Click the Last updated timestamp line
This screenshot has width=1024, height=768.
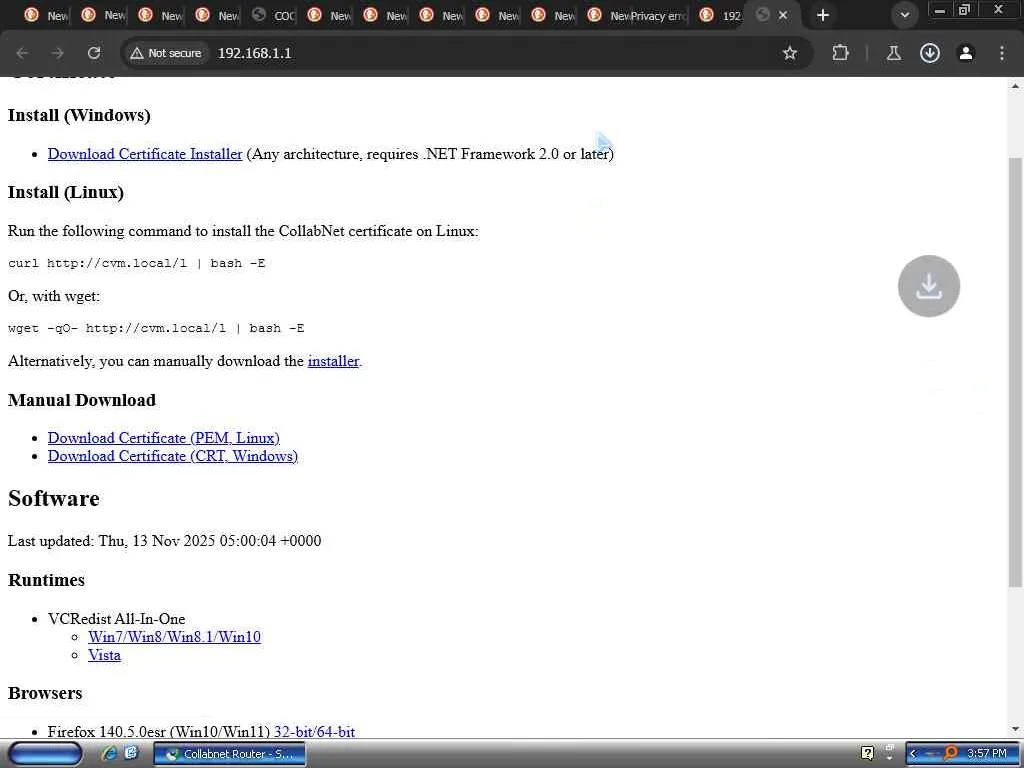(x=165, y=541)
